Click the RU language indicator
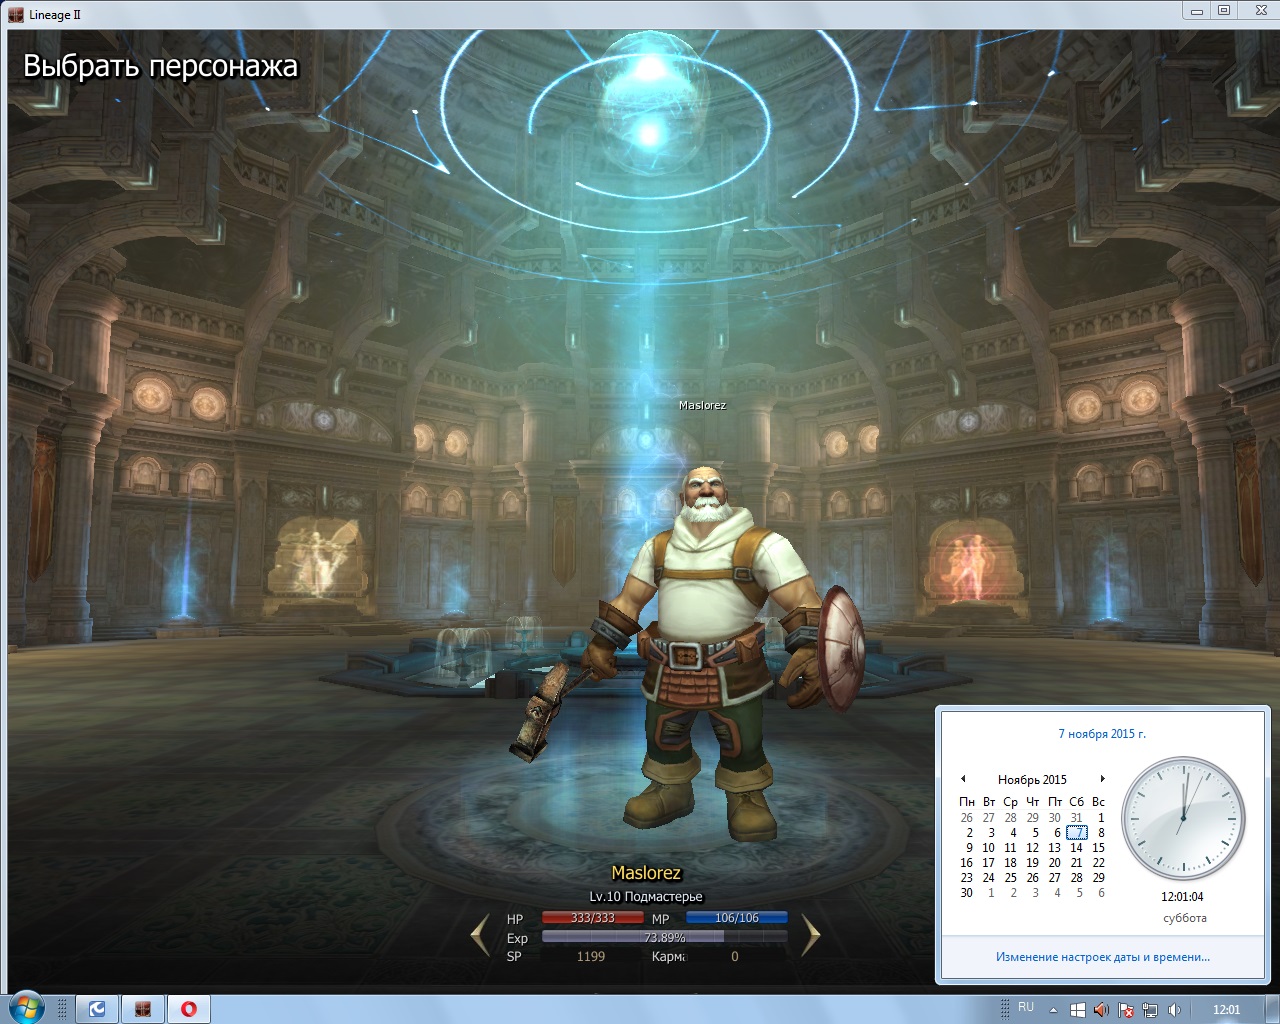 coord(1026,1007)
